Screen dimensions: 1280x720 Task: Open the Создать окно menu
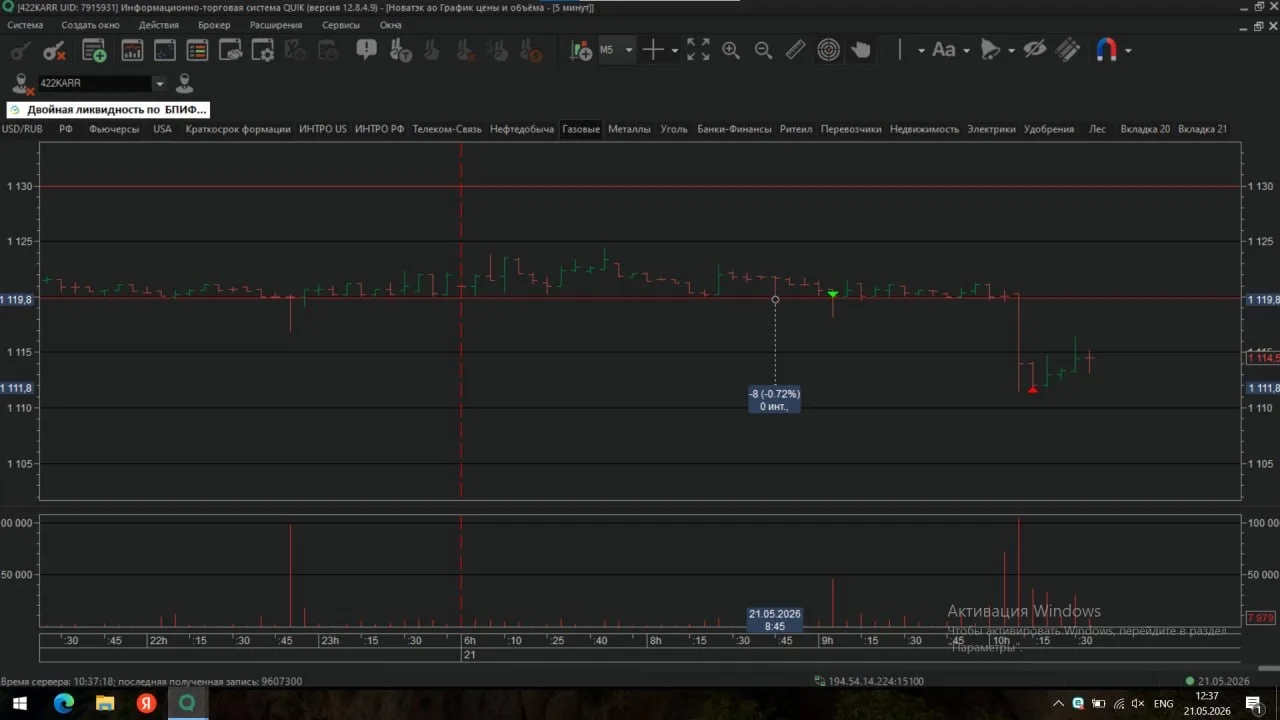pyautogui.click(x=90, y=25)
